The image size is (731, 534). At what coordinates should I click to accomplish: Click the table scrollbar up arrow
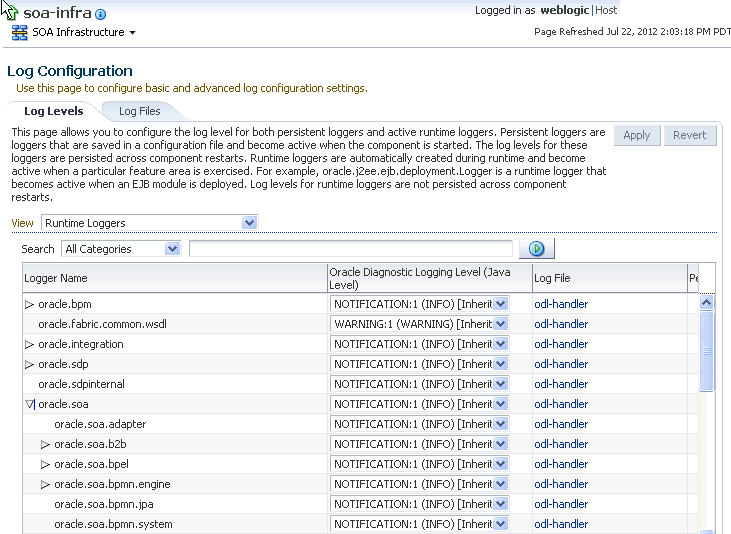706,303
